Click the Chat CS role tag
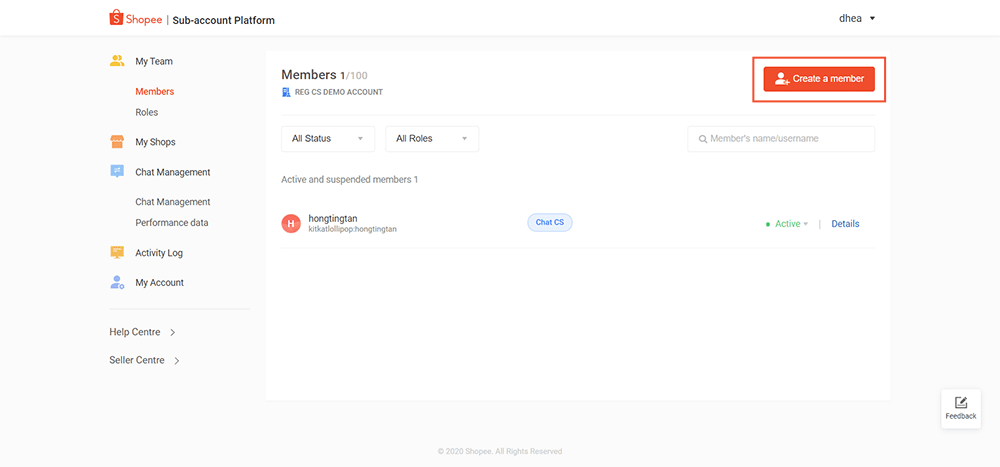The image size is (1000, 467). pos(550,222)
